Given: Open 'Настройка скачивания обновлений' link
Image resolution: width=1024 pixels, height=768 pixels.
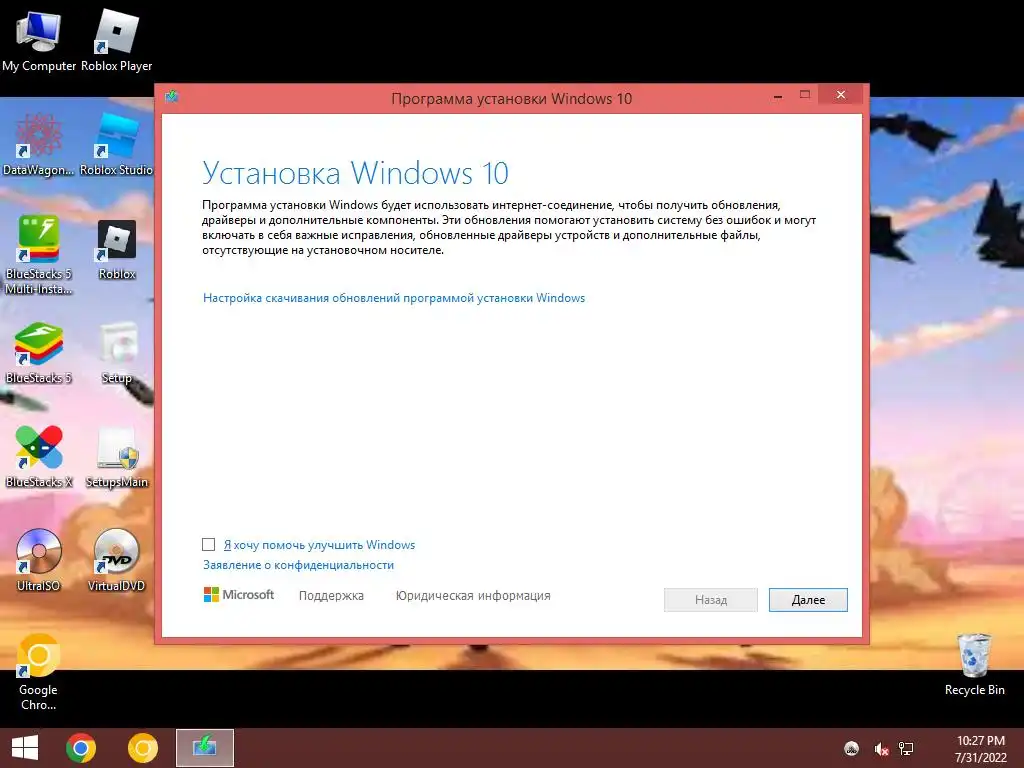Looking at the screenshot, I should tap(394, 298).
